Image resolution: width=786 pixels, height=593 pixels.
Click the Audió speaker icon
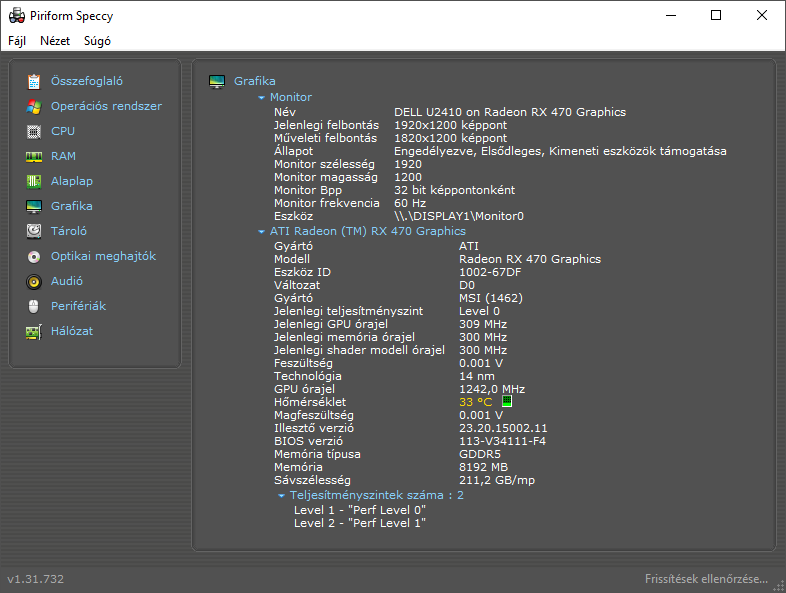[x=34, y=282]
